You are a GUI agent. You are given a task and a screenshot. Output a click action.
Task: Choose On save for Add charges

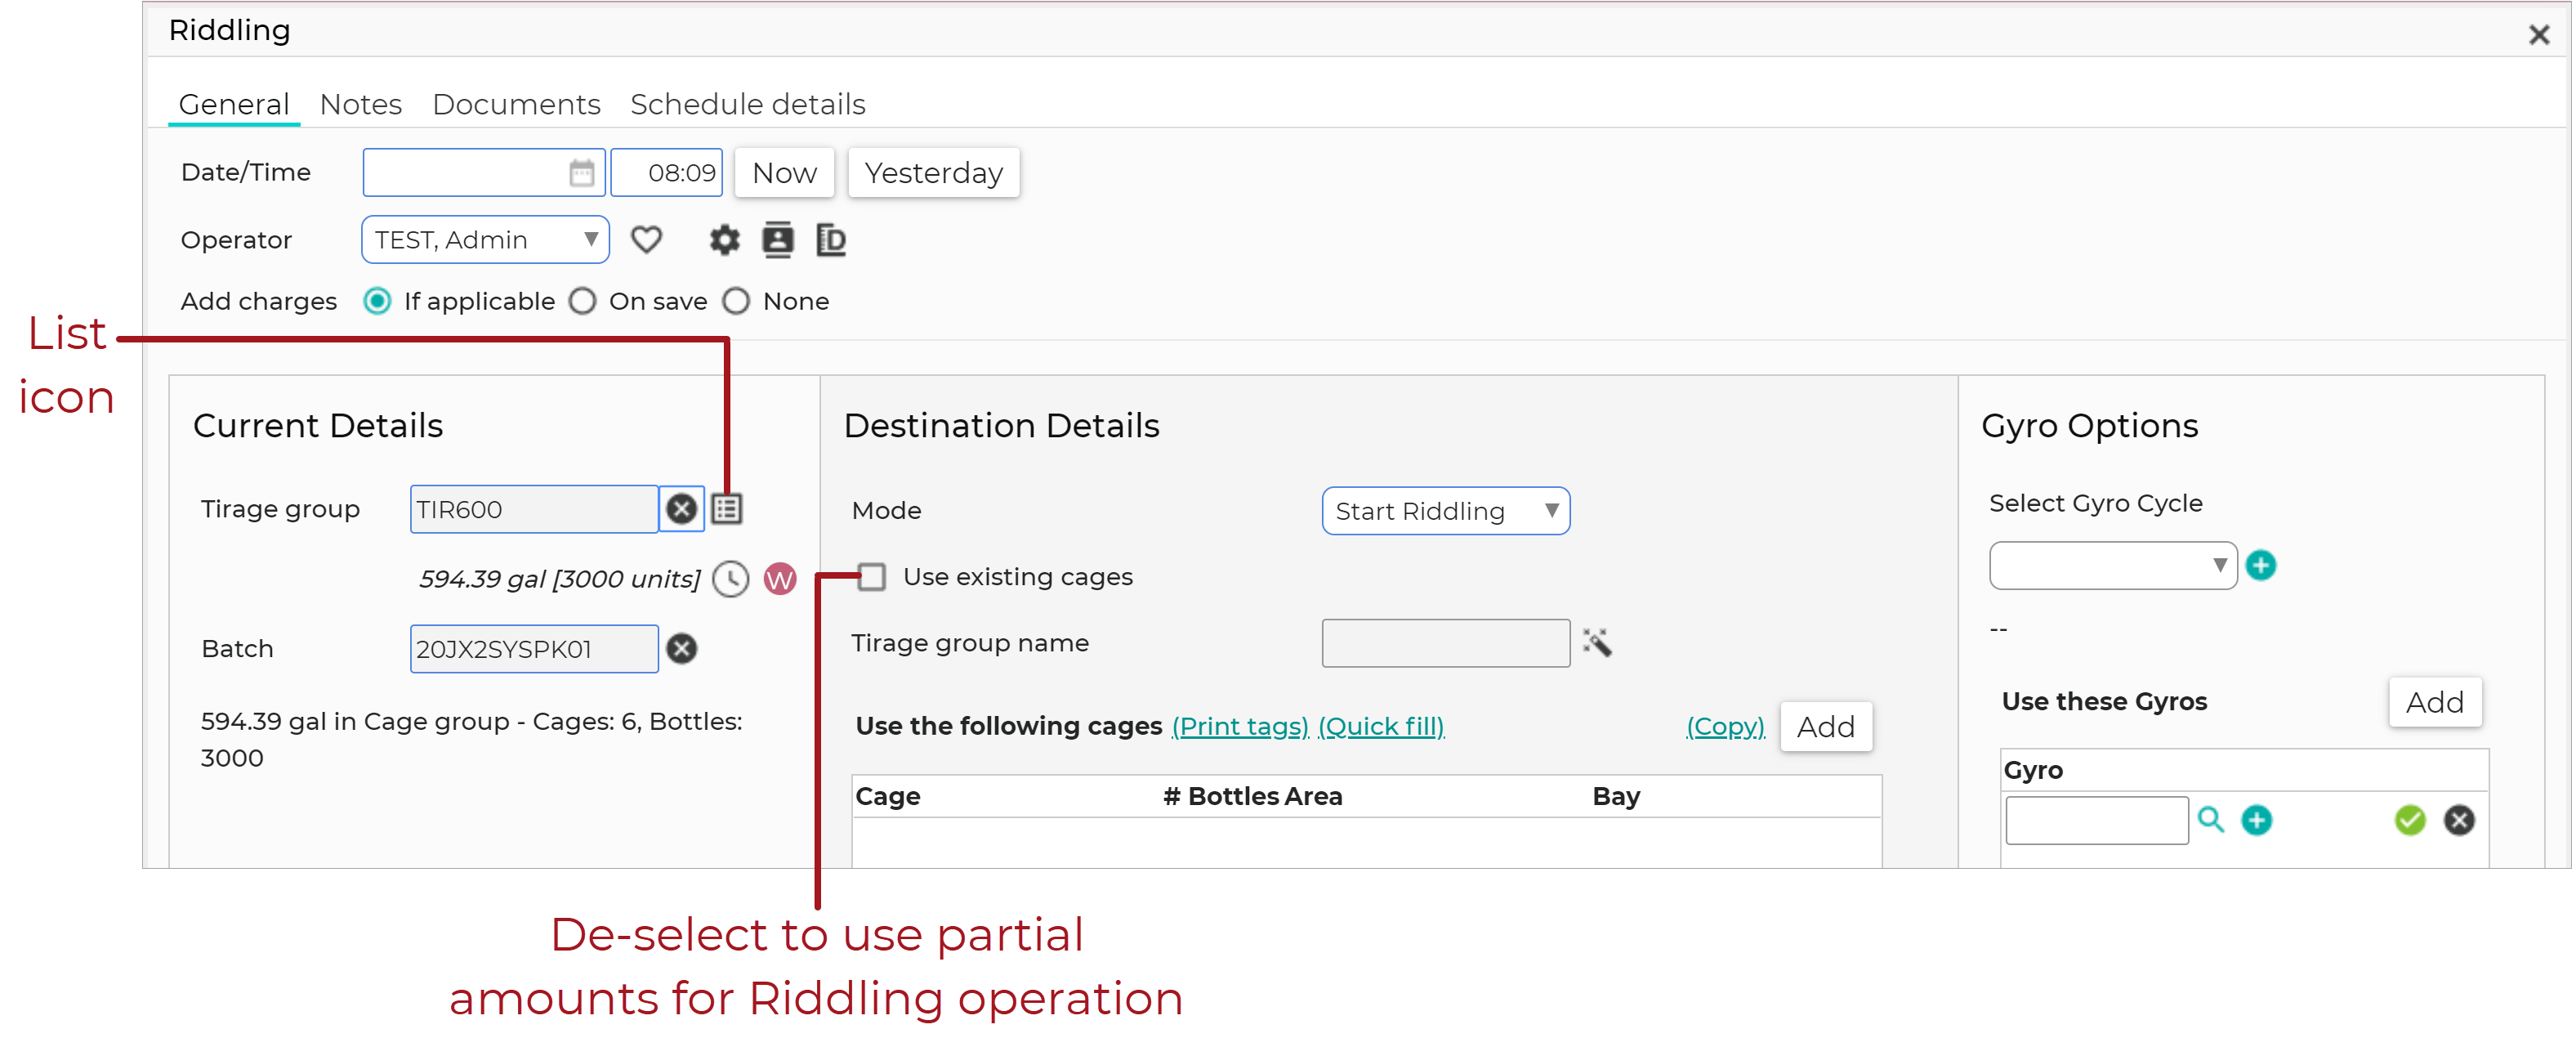tap(582, 301)
